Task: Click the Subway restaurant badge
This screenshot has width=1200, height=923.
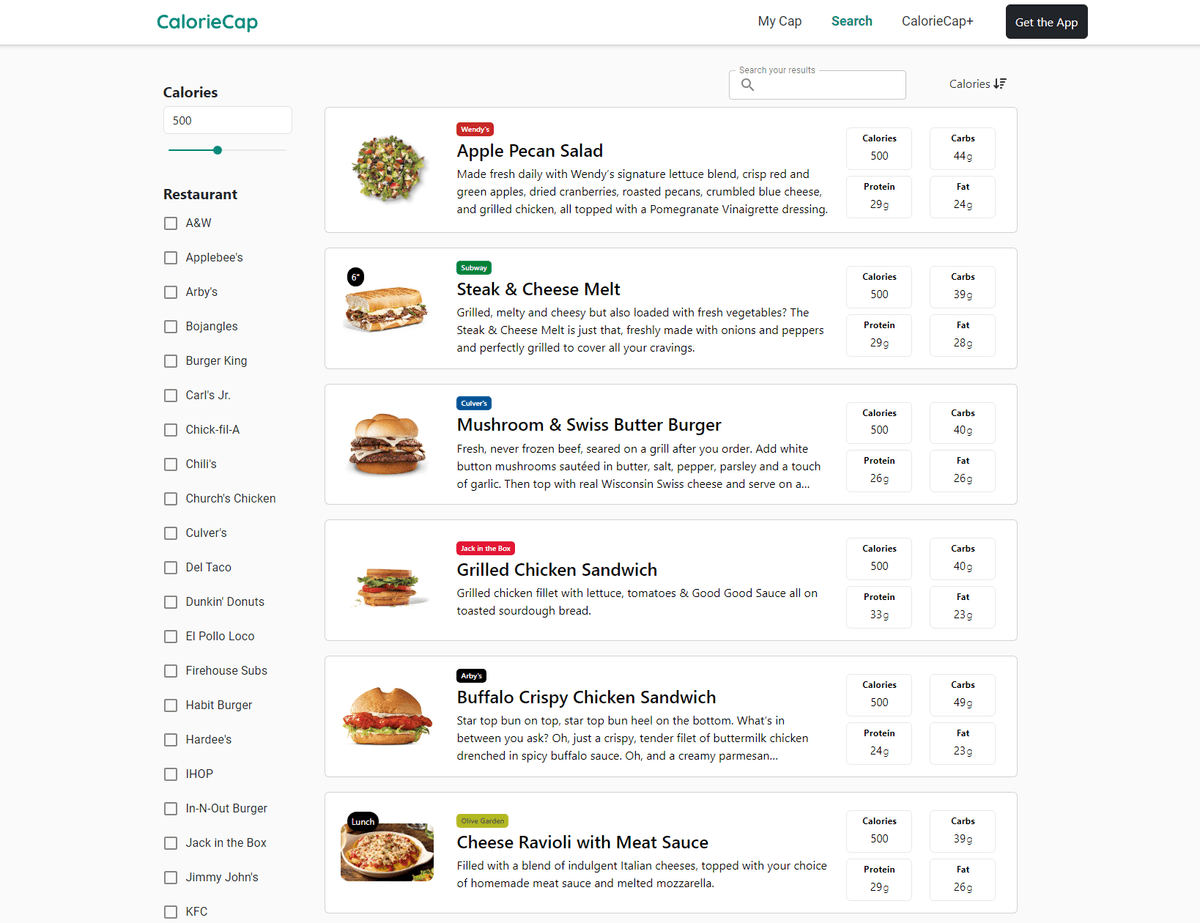Action: click(x=474, y=268)
